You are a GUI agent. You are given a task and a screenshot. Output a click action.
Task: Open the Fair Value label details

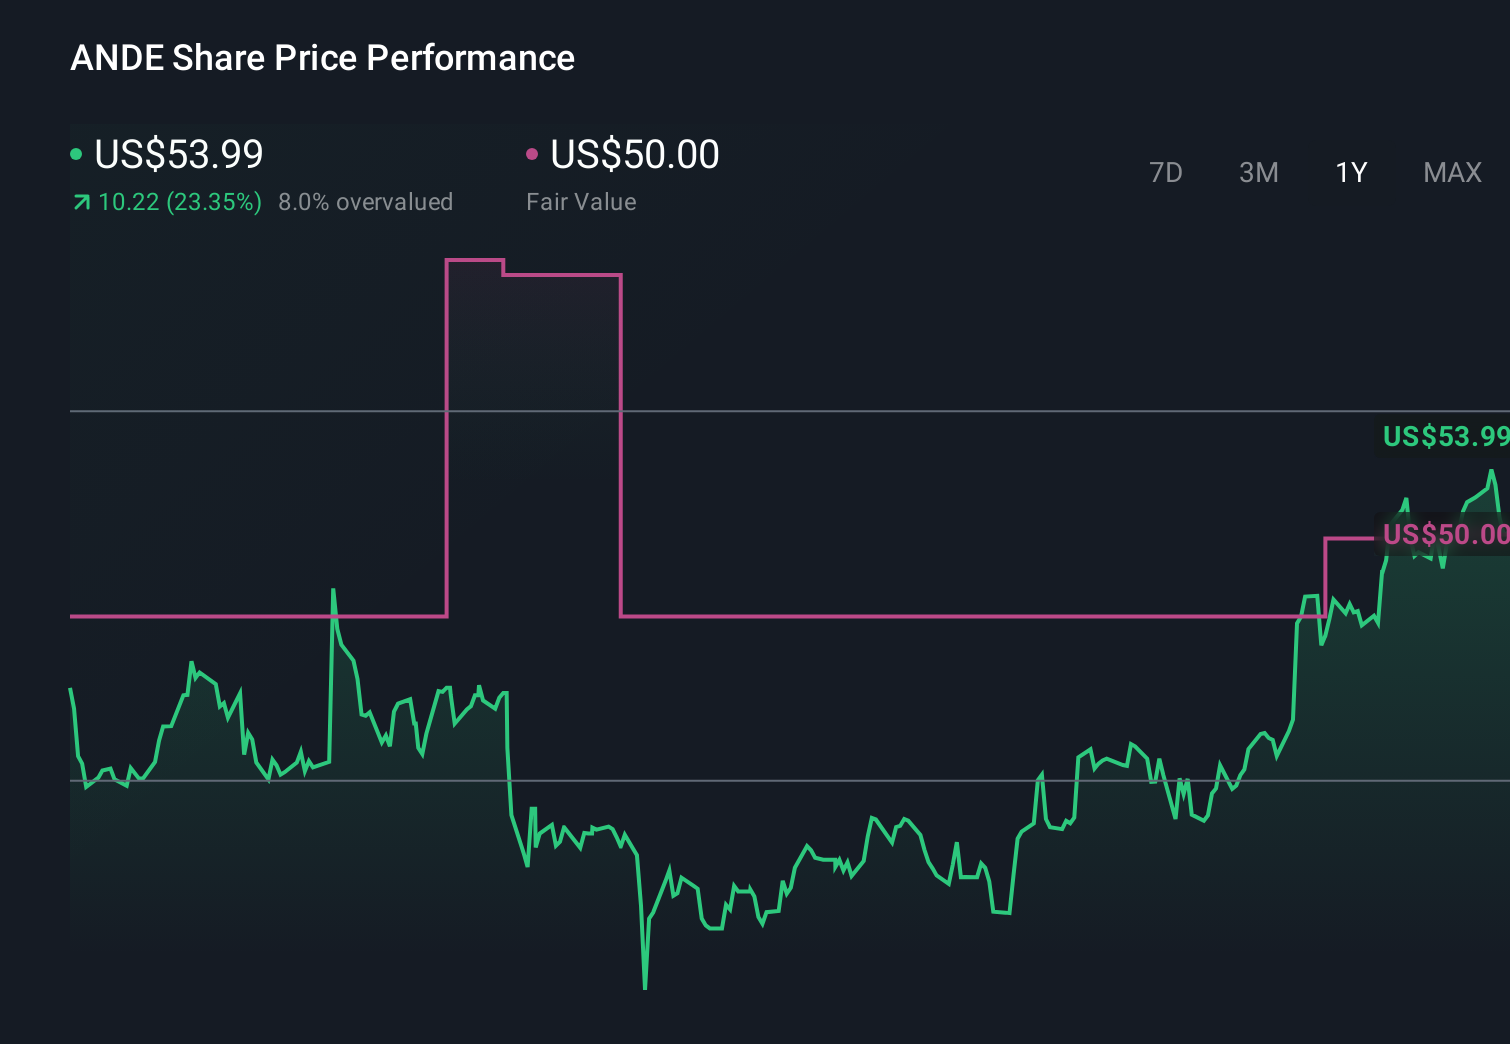[581, 202]
